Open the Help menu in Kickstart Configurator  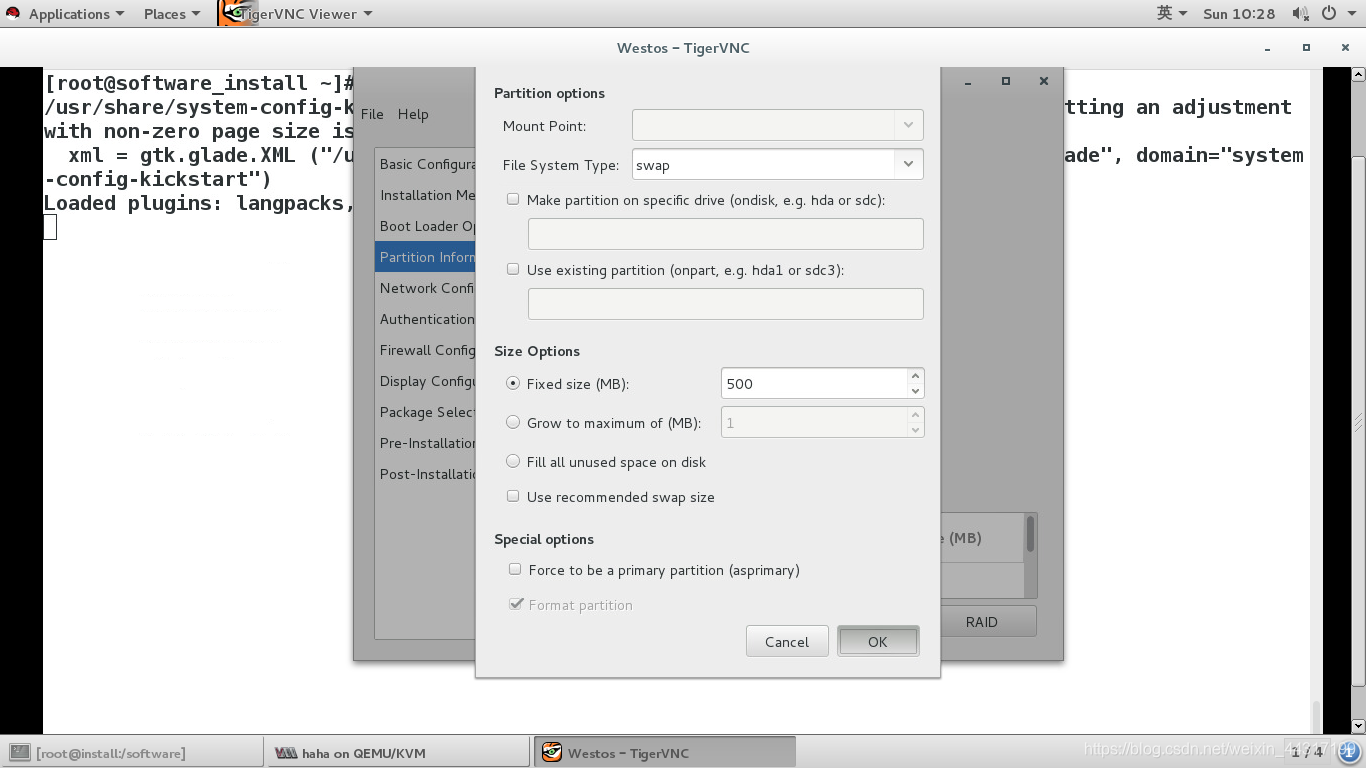pyautogui.click(x=413, y=114)
